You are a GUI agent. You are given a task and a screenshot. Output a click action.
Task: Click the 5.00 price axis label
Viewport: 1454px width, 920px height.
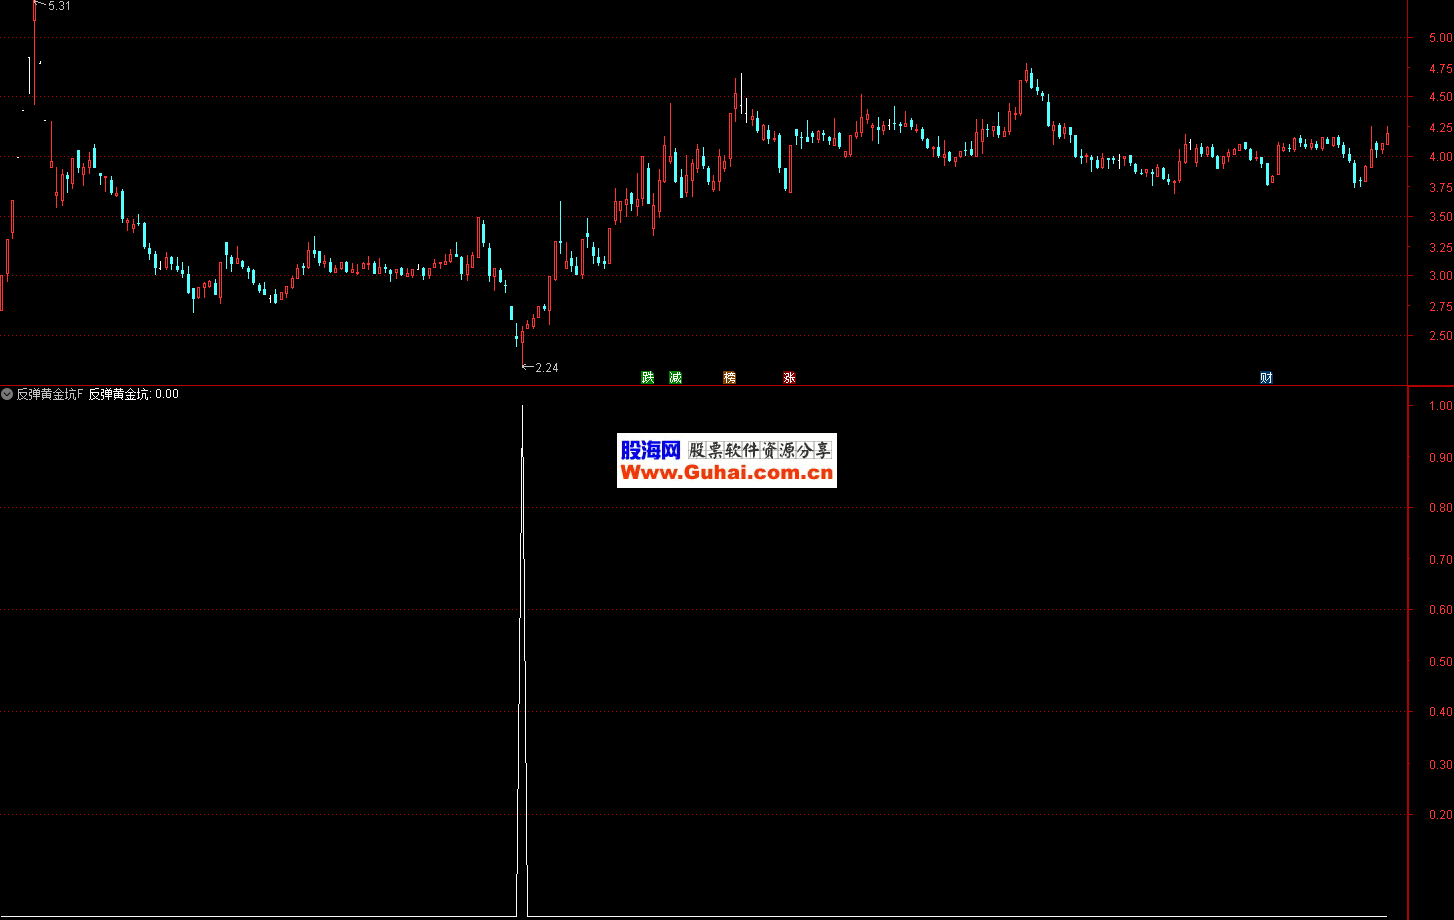(1440, 38)
